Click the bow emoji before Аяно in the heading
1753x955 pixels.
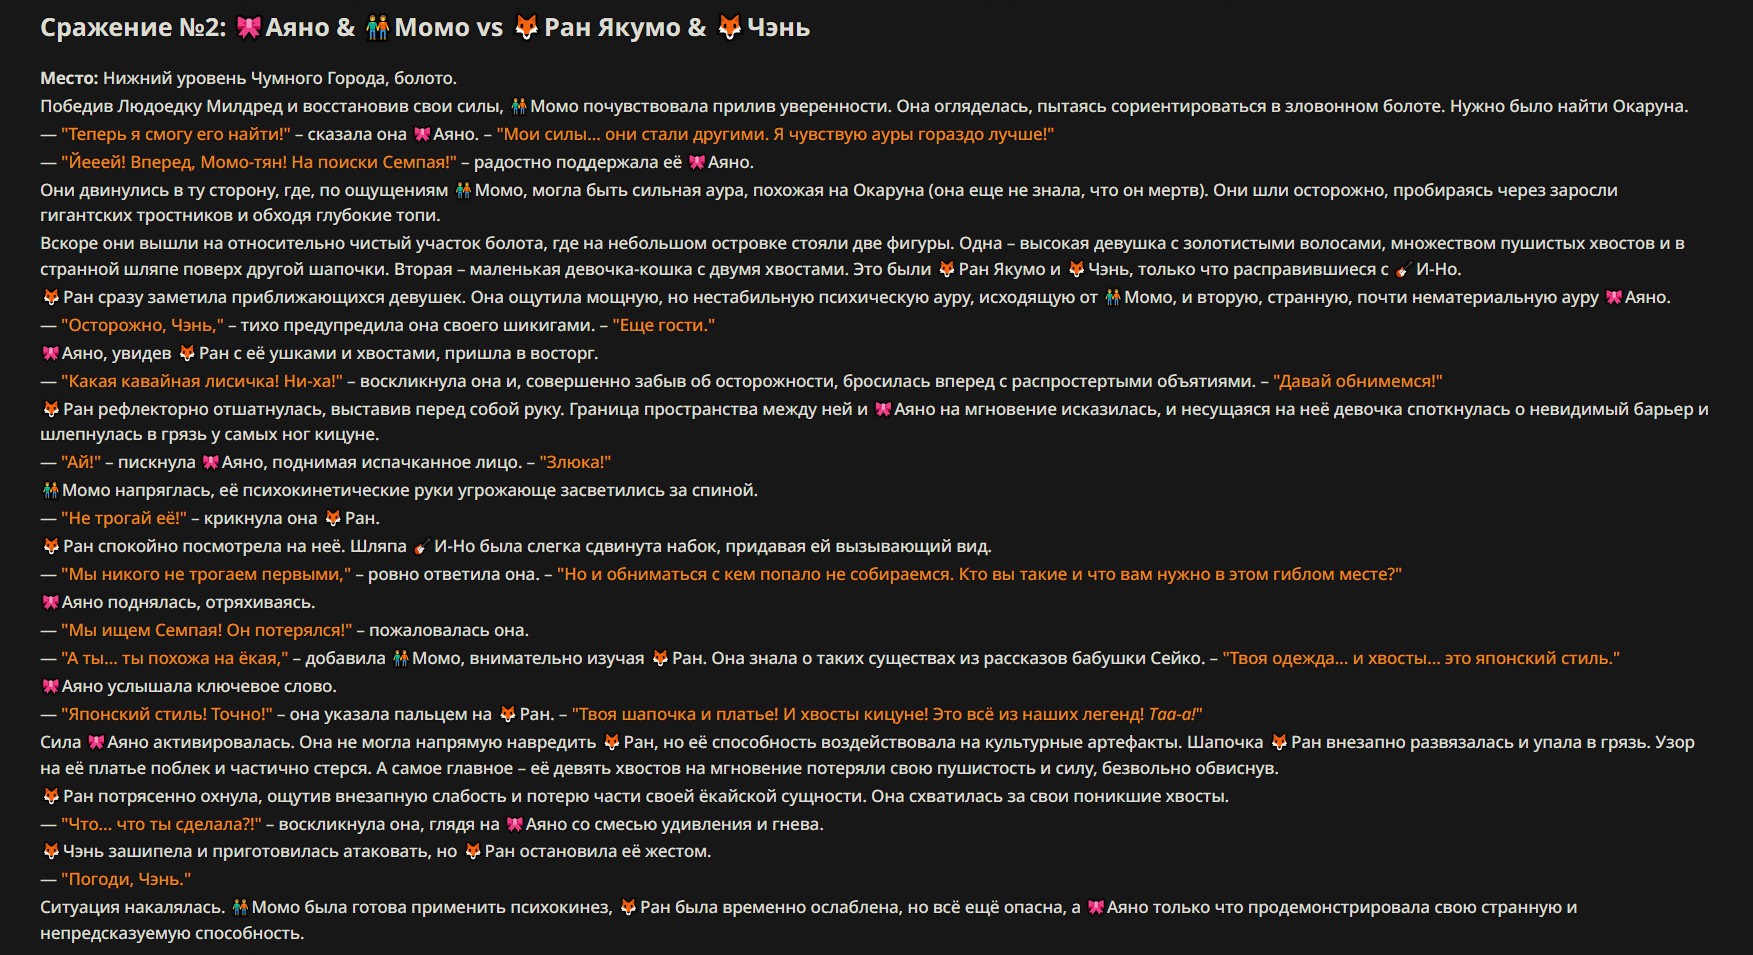click(248, 27)
